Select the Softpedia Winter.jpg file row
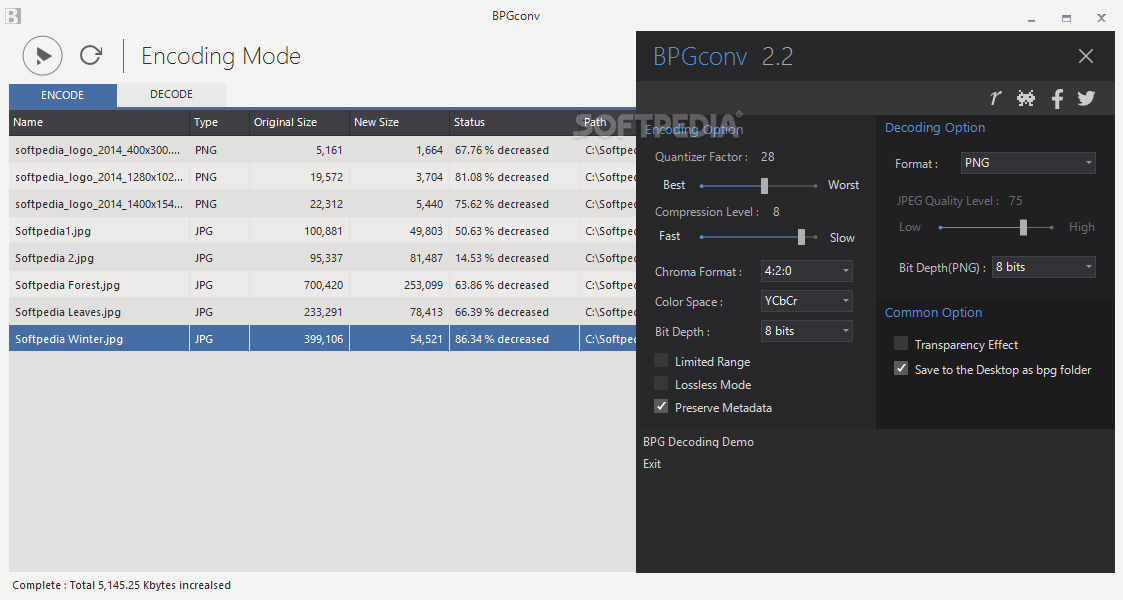The width and height of the screenshot is (1123, 600). click(322, 339)
